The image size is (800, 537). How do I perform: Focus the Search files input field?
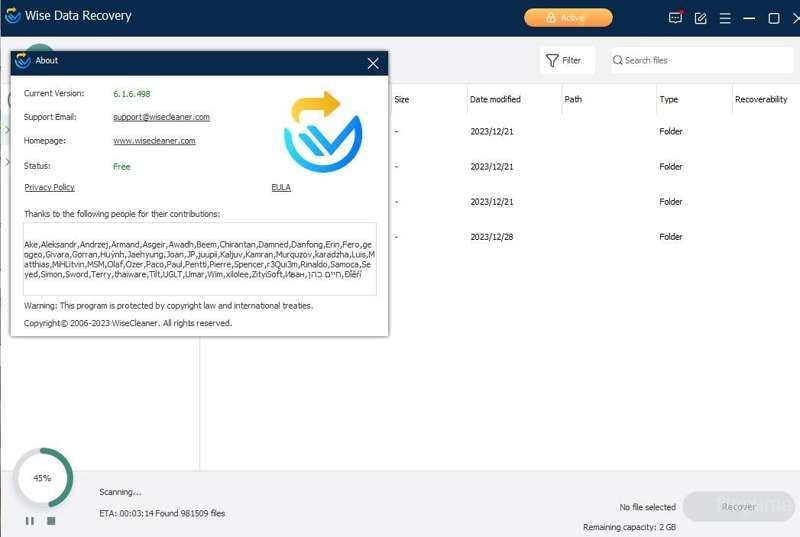(700, 60)
